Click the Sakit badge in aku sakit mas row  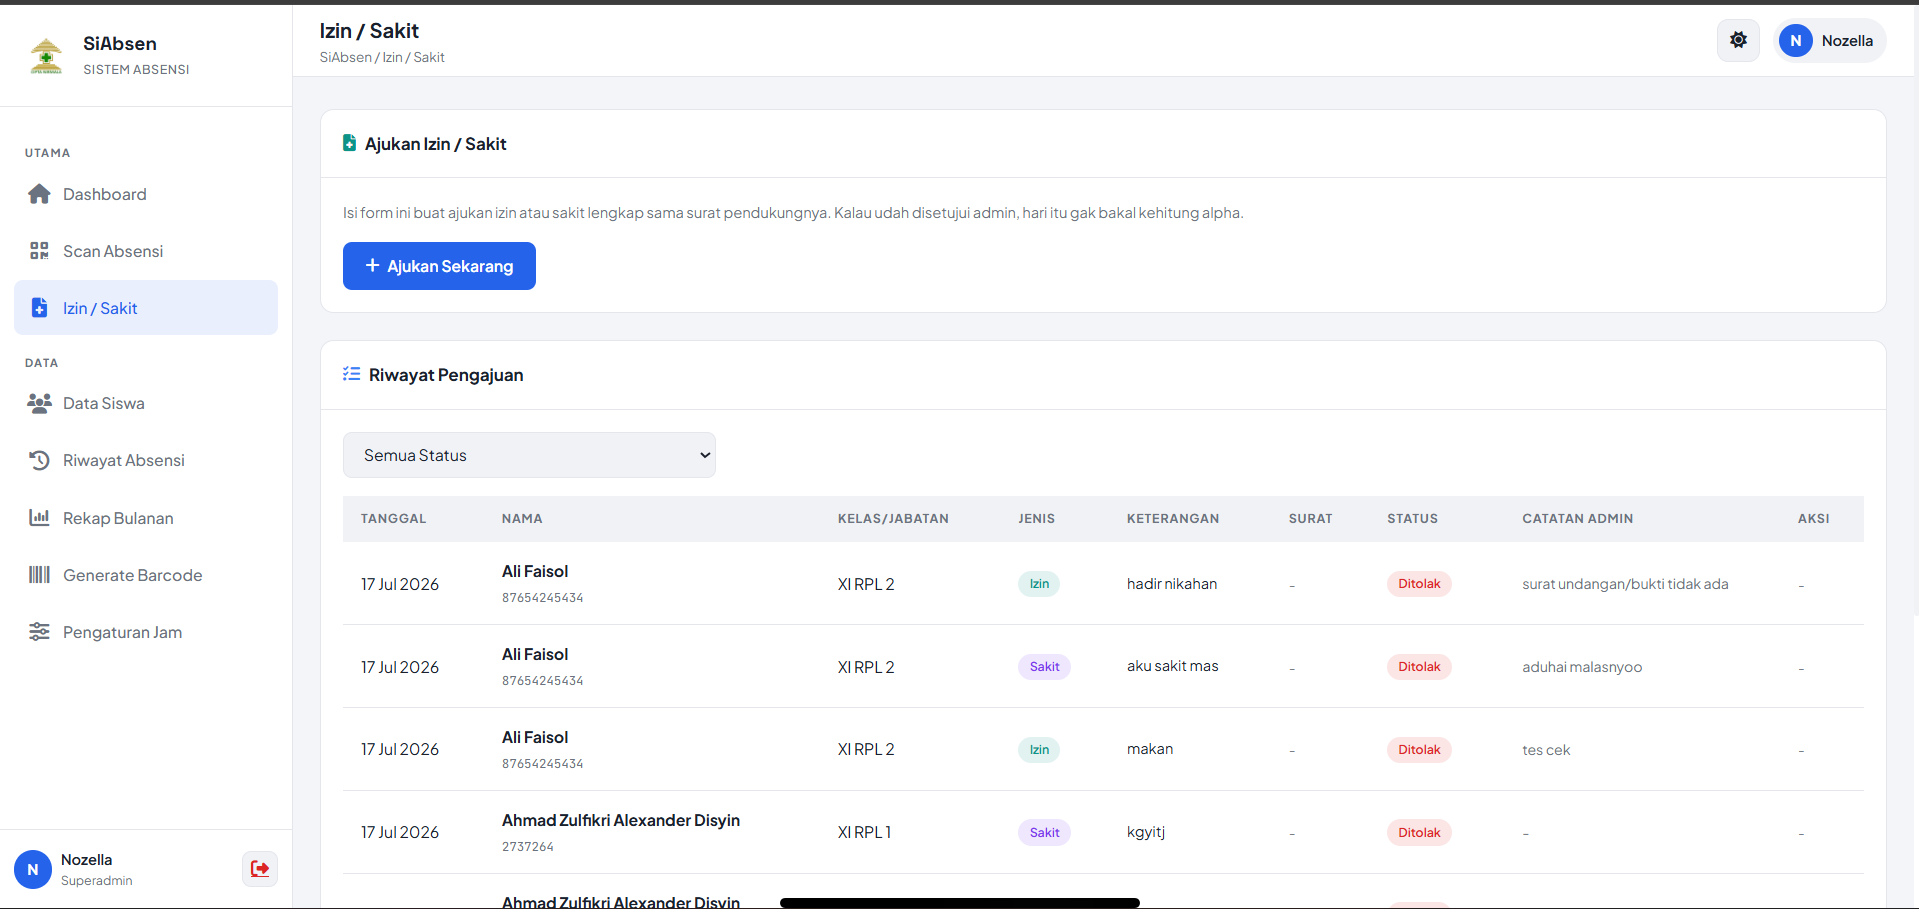click(x=1044, y=667)
